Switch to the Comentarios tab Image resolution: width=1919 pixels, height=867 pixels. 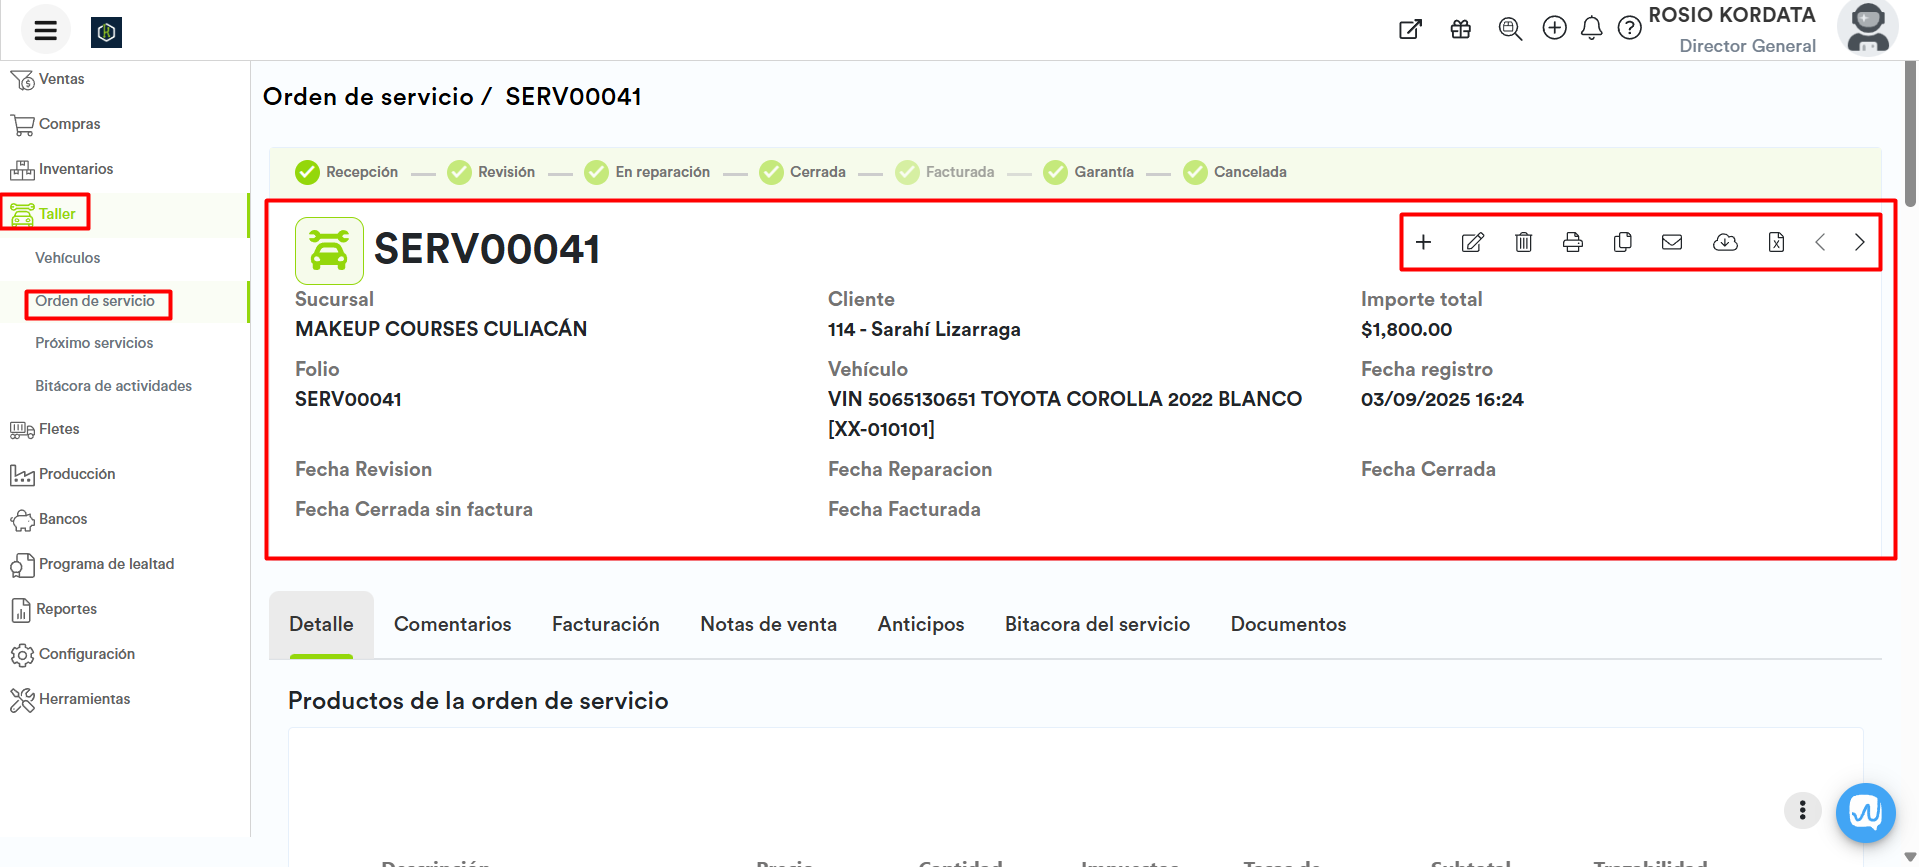[x=452, y=624]
